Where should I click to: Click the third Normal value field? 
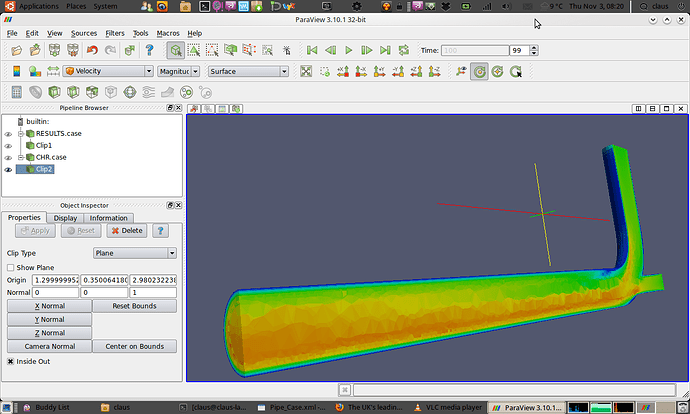(153, 292)
